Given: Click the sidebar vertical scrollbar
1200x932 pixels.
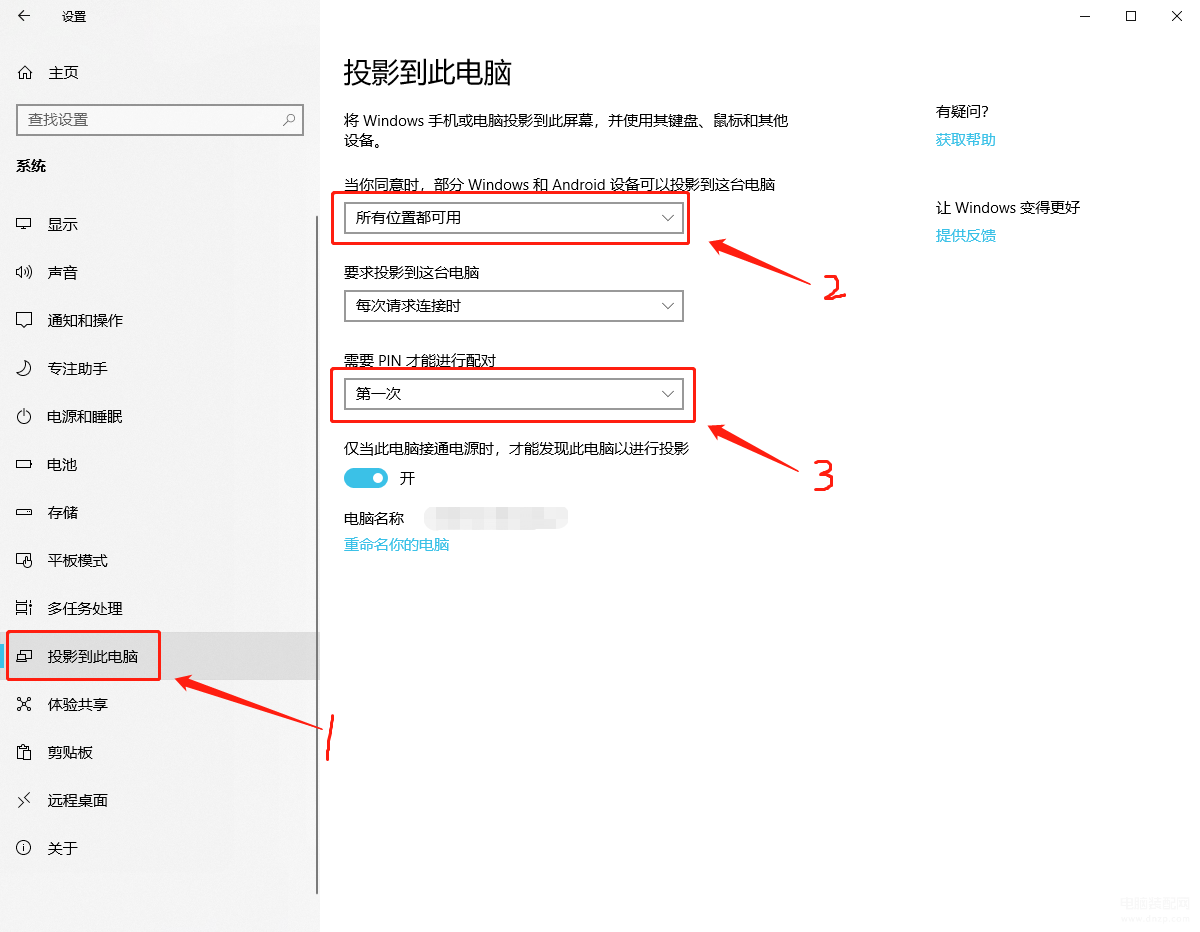Looking at the screenshot, I should click(x=317, y=553).
